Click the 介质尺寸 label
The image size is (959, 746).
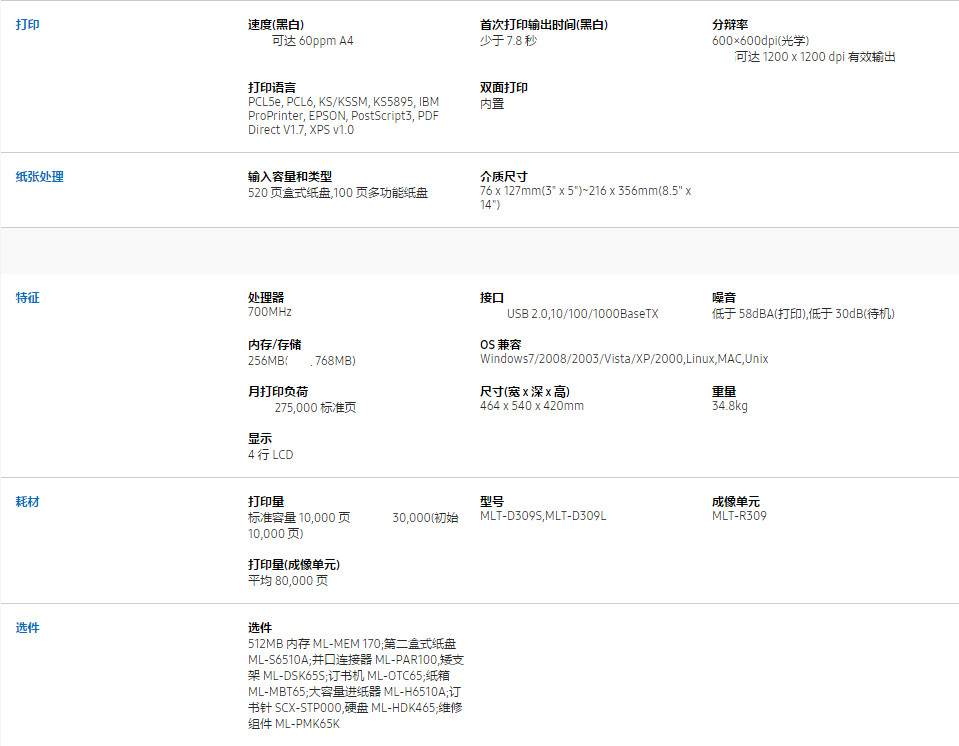click(x=504, y=177)
